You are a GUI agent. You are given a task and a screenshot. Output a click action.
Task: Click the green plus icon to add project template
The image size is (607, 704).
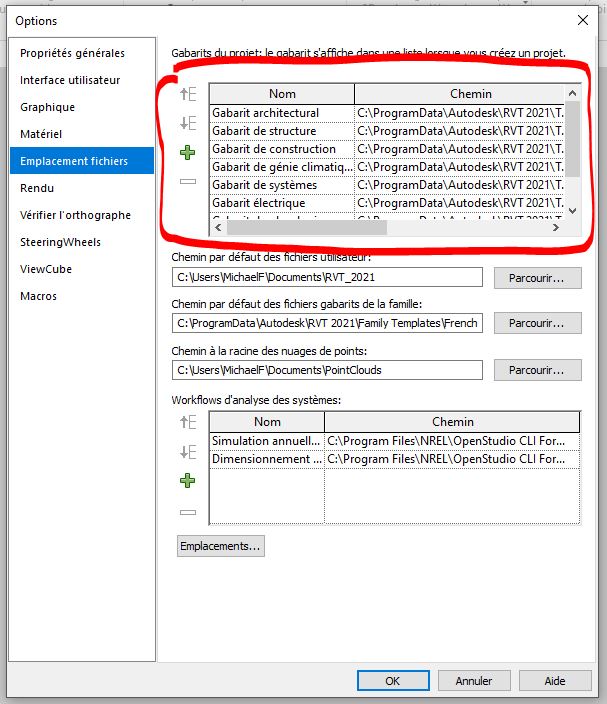click(188, 153)
